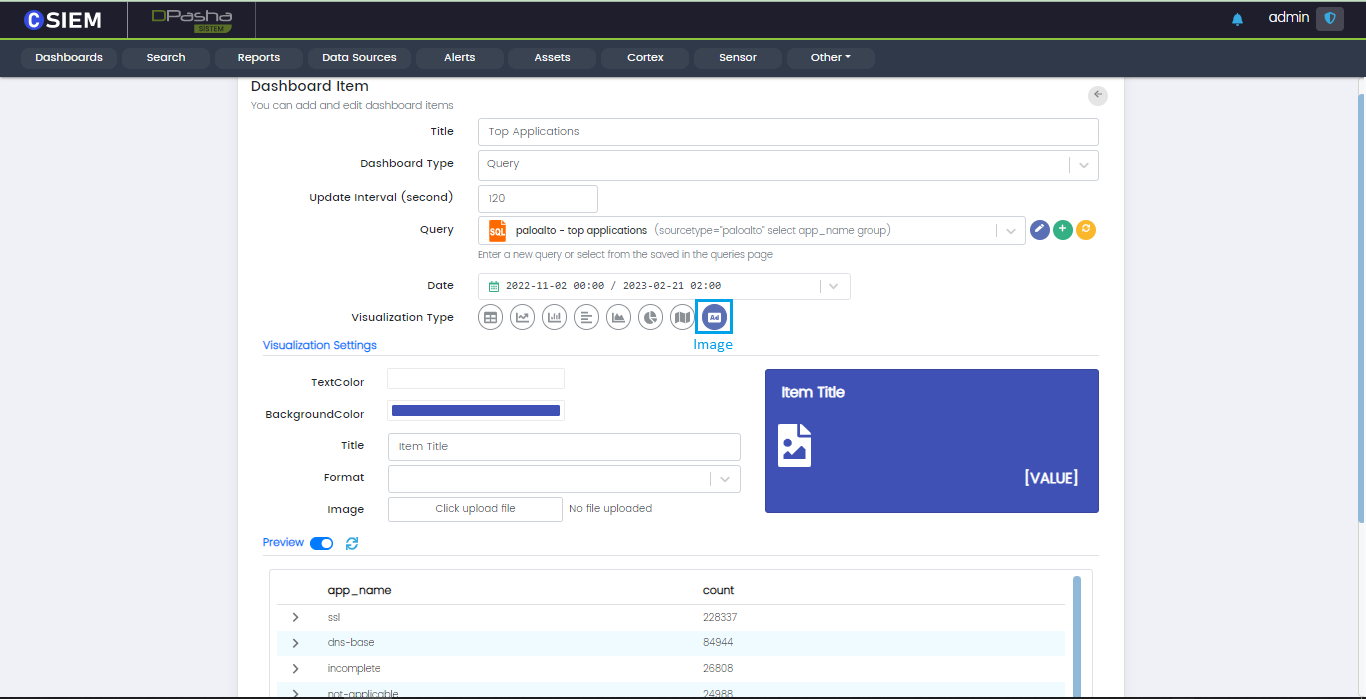The height and width of the screenshot is (699, 1366).
Task: Click the green add query plus icon
Action: tap(1063, 230)
